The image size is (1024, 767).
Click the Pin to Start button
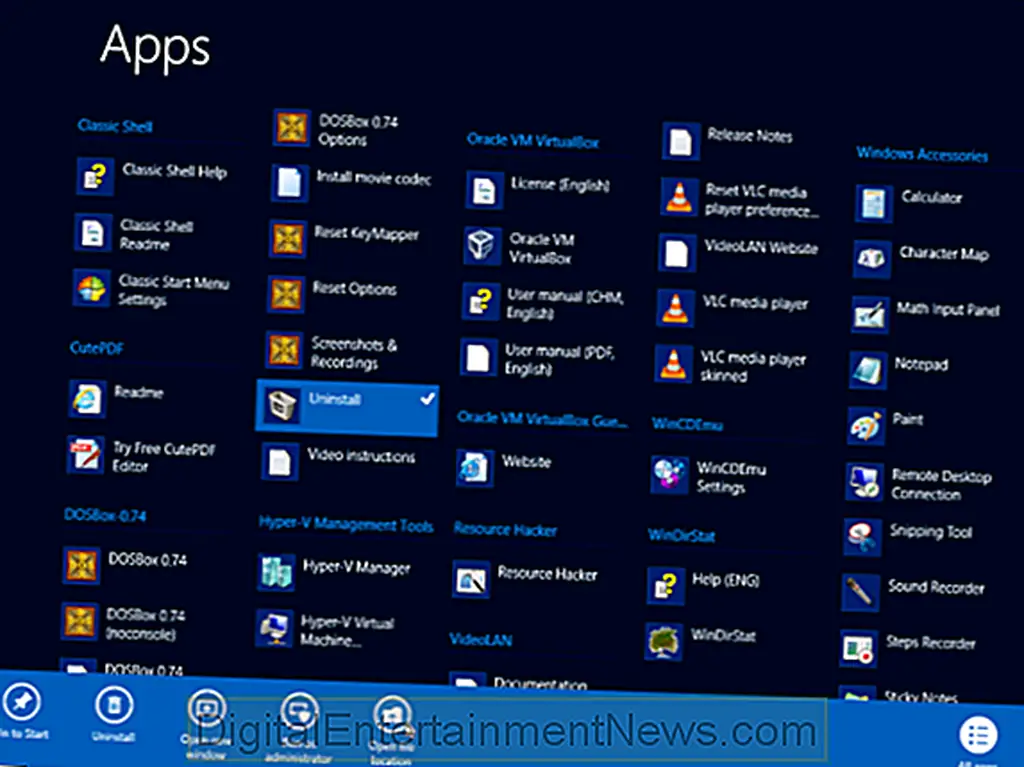(x=21, y=704)
